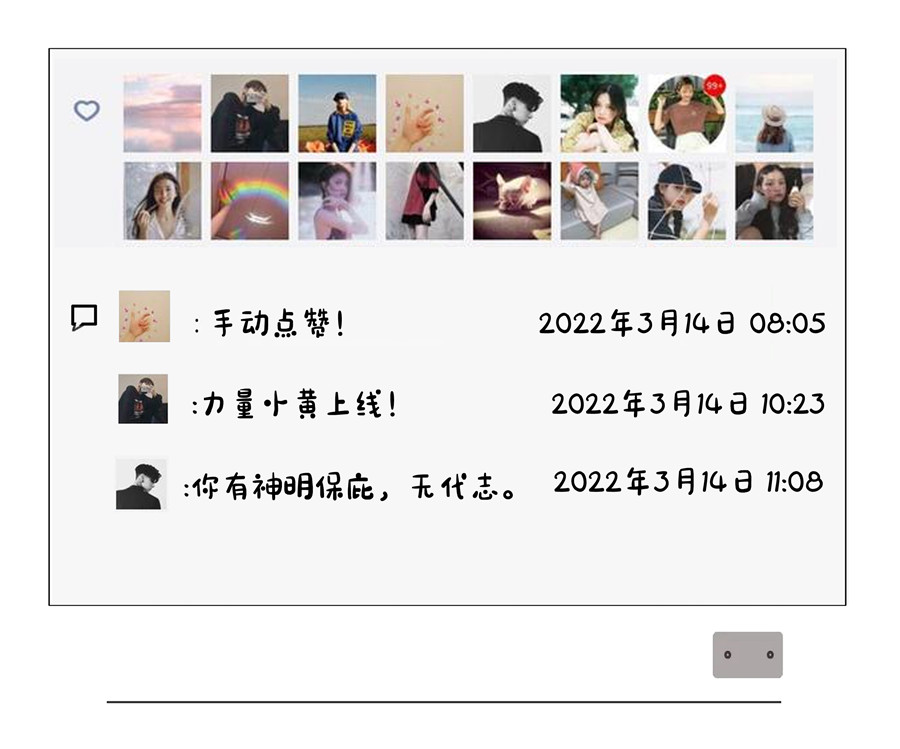Click the commenter avatar beside 手动点赞
This screenshot has height=749, width=900.
[x=144, y=316]
